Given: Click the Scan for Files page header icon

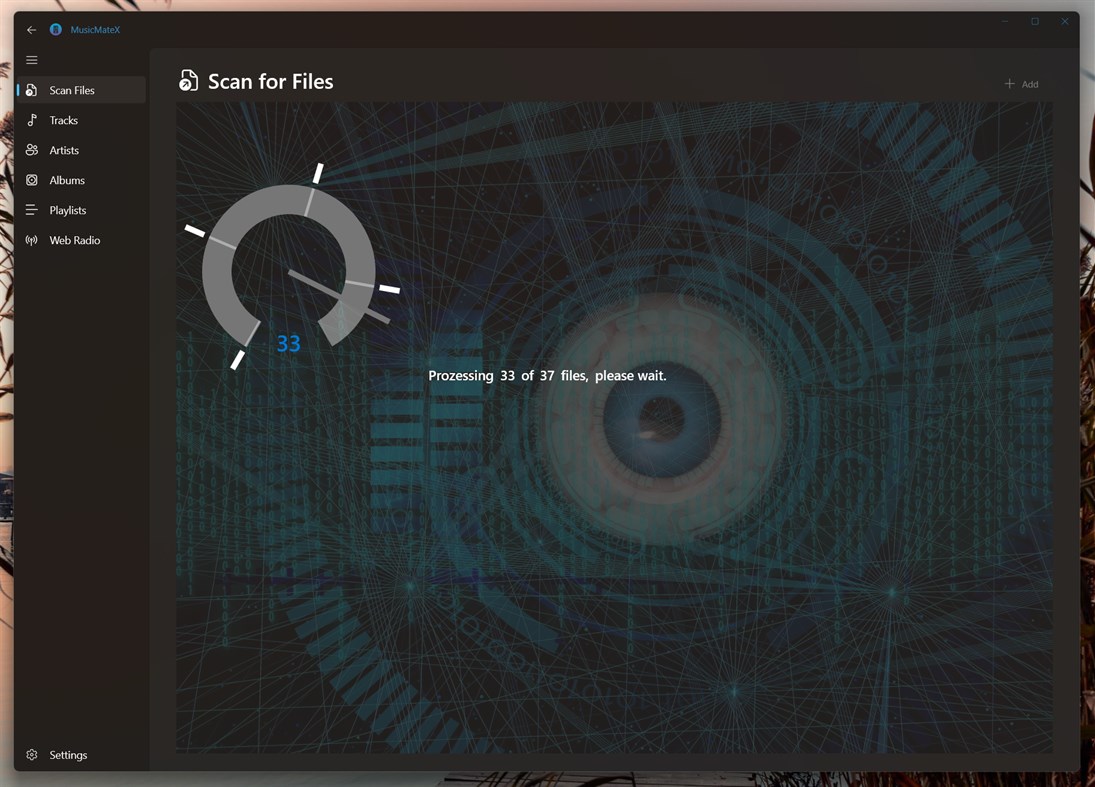Looking at the screenshot, I should 189,80.
